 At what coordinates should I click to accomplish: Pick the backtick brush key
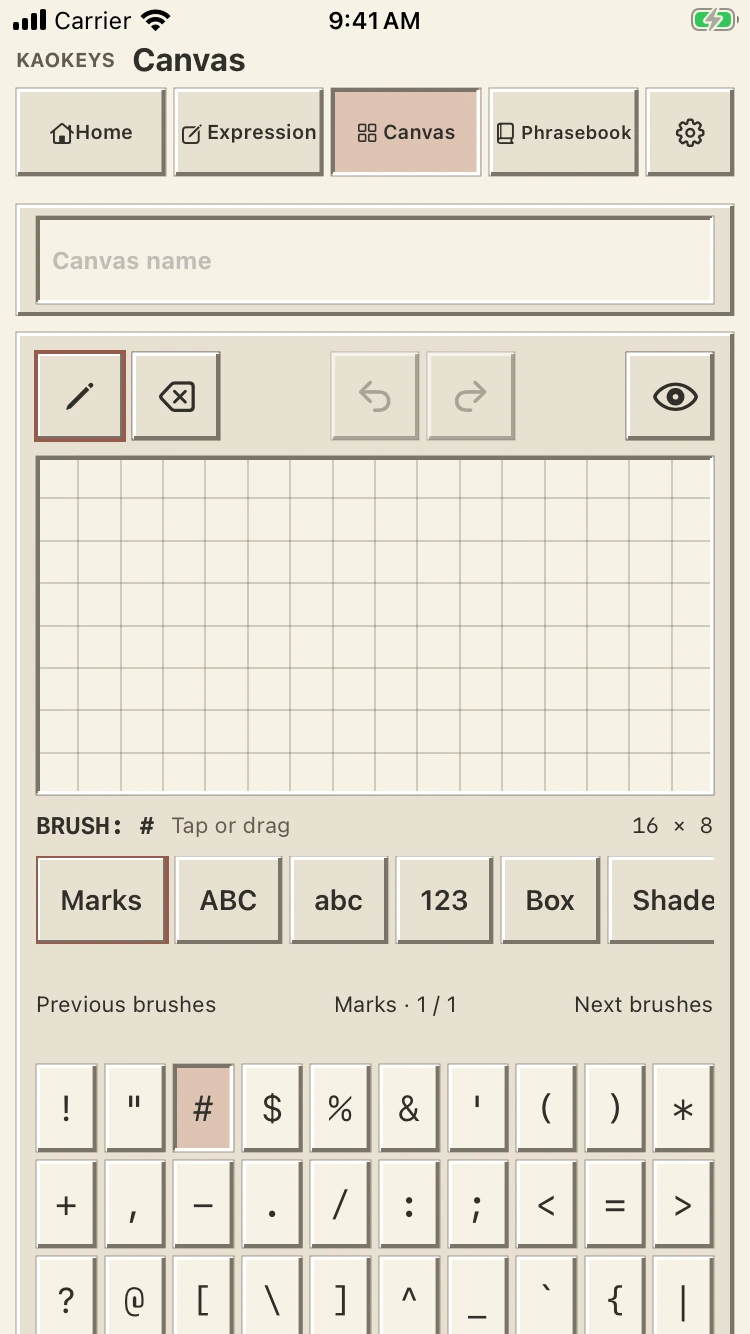pyautogui.click(x=546, y=1296)
